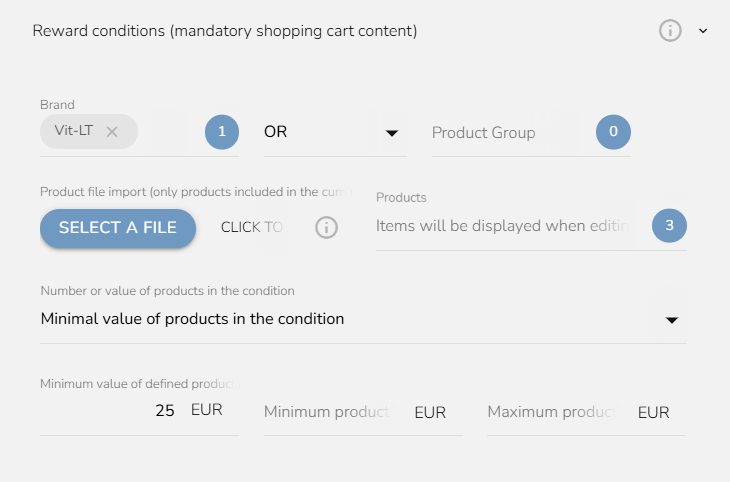Click the Product Group count badge showing 0

point(614,132)
